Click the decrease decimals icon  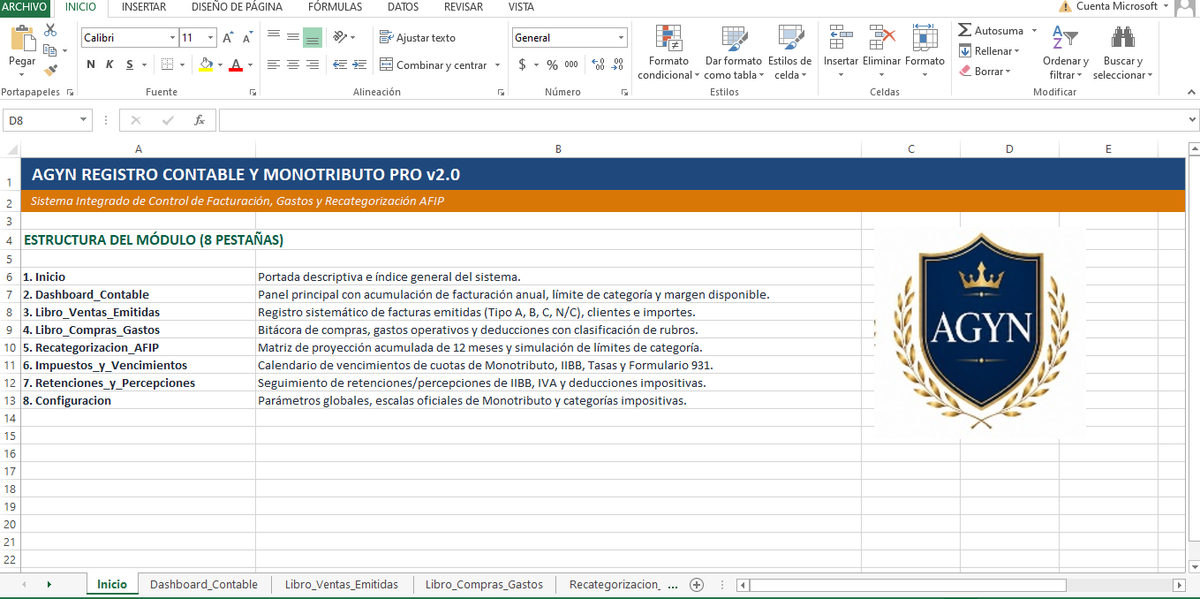(x=618, y=65)
